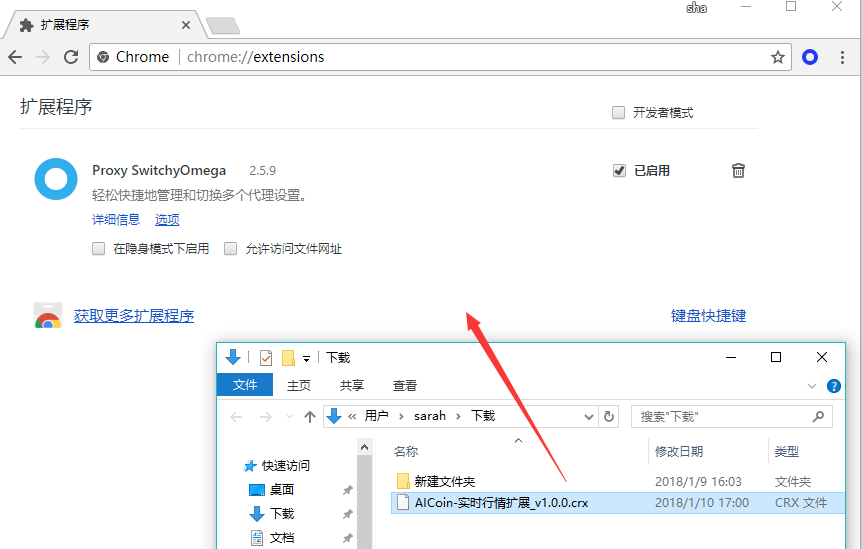Open Explorer help icon
The height and width of the screenshot is (549, 863).
pyautogui.click(x=834, y=386)
